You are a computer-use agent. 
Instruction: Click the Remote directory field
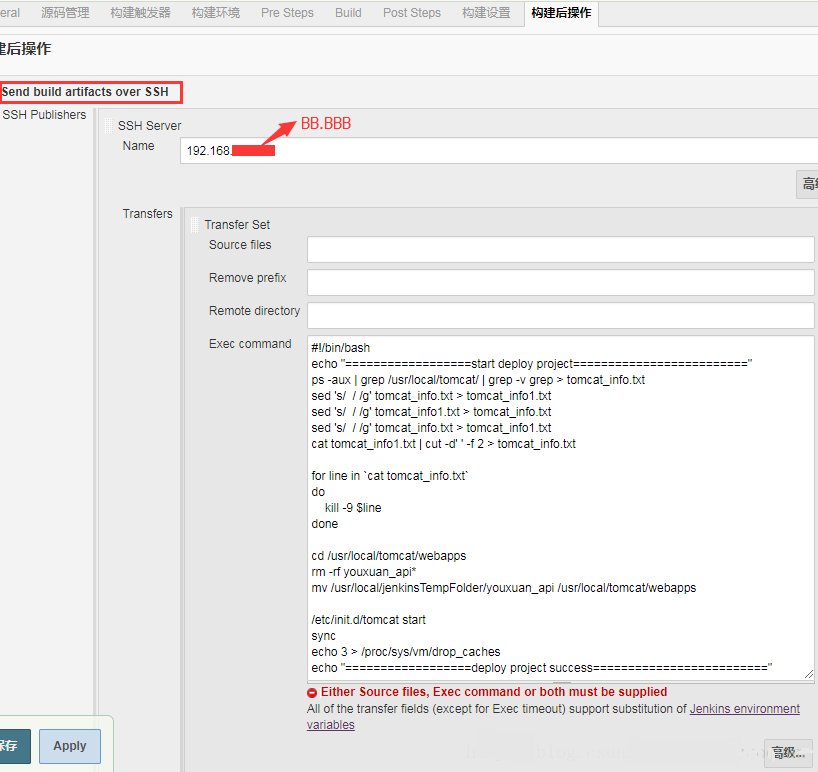(560, 315)
